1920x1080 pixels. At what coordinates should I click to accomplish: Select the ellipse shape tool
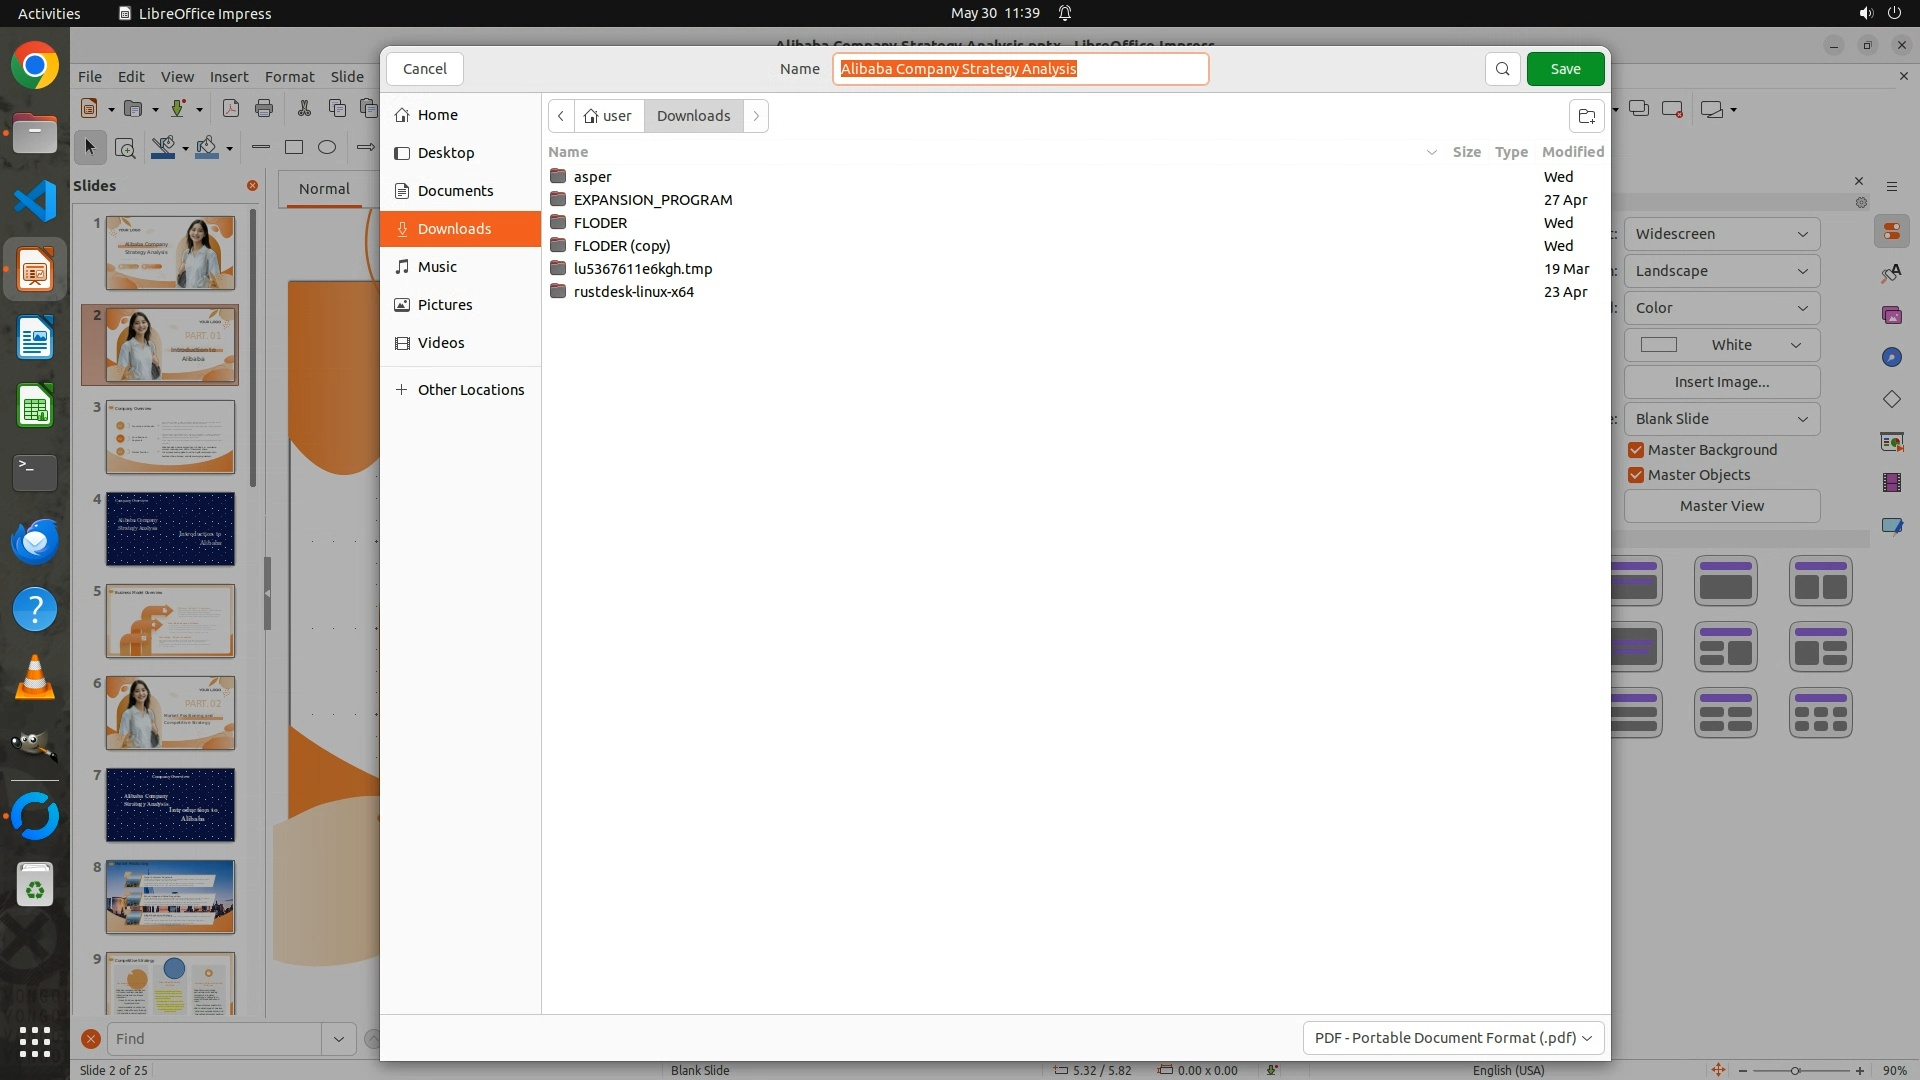[327, 148]
